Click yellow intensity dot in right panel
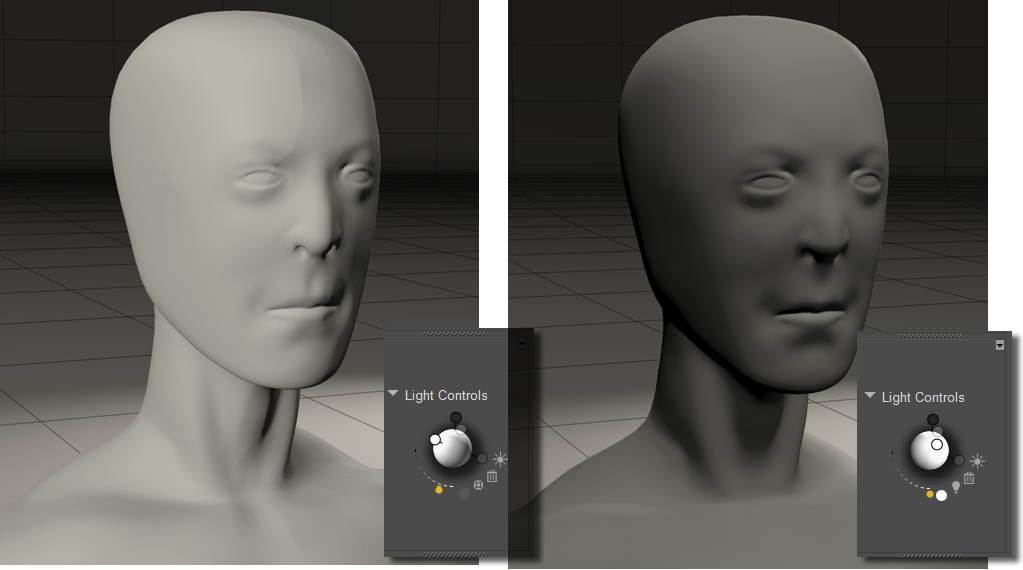This screenshot has height=570, width=1023. coord(930,494)
